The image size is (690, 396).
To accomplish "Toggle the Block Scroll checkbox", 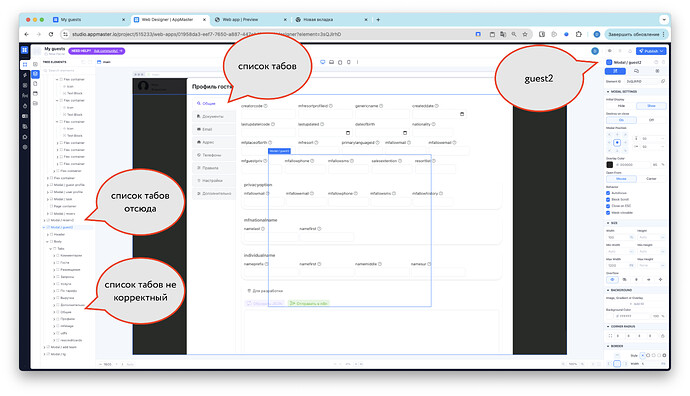I will coord(608,199).
